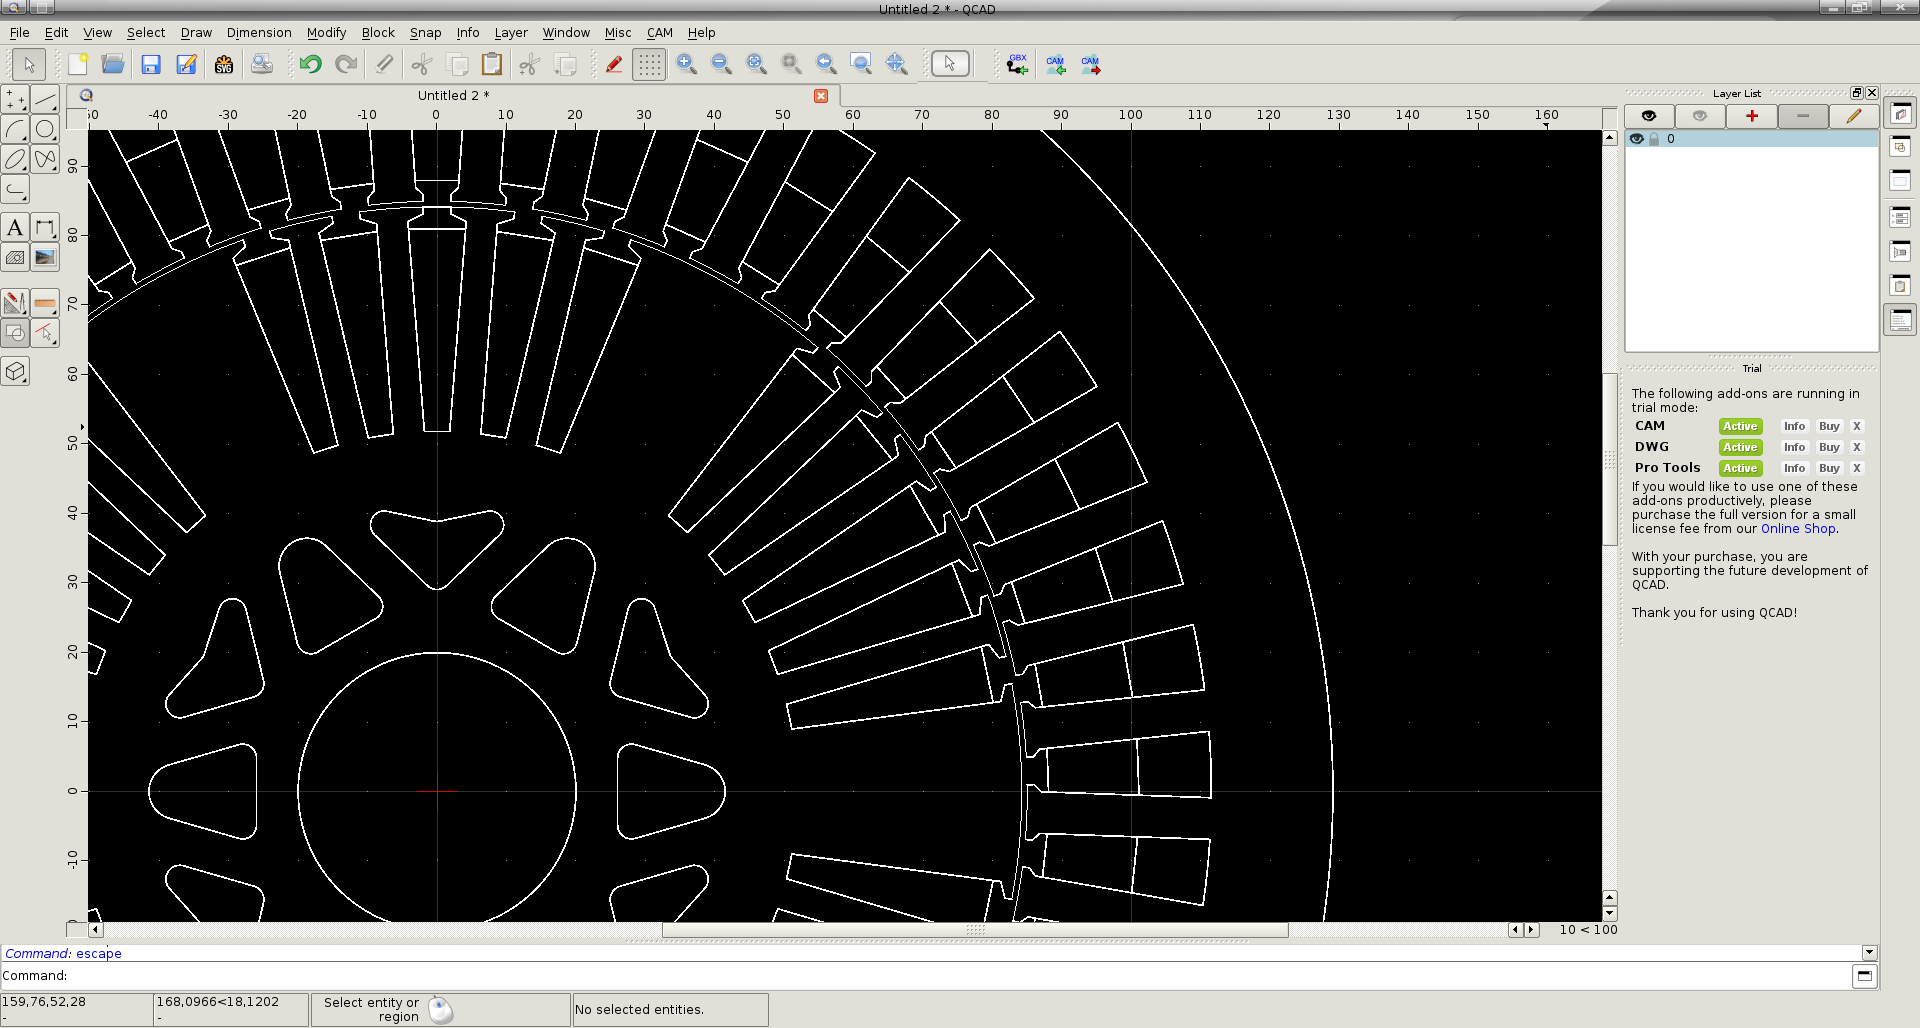Open the Measuring ruler tools
This screenshot has width=1920, height=1028.
pos(45,303)
